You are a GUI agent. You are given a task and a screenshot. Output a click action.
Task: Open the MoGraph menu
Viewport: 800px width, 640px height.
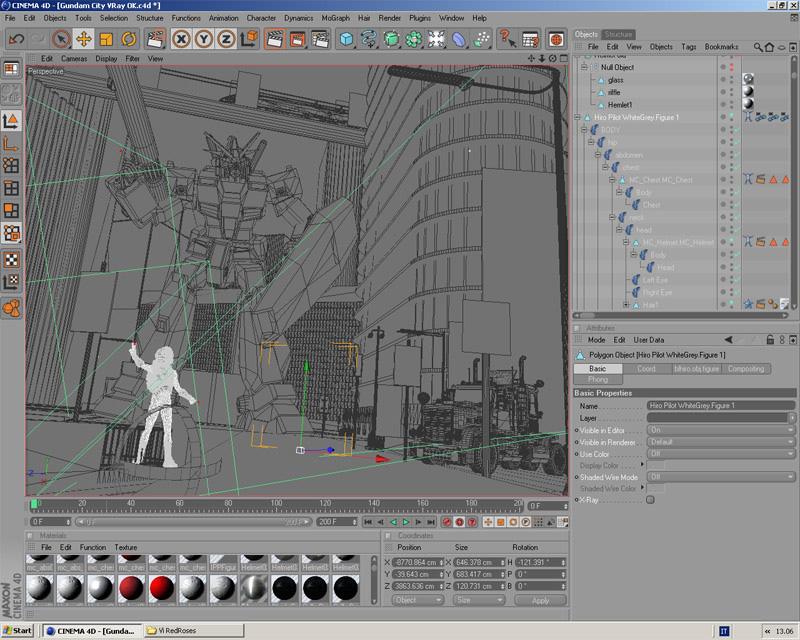click(x=336, y=18)
